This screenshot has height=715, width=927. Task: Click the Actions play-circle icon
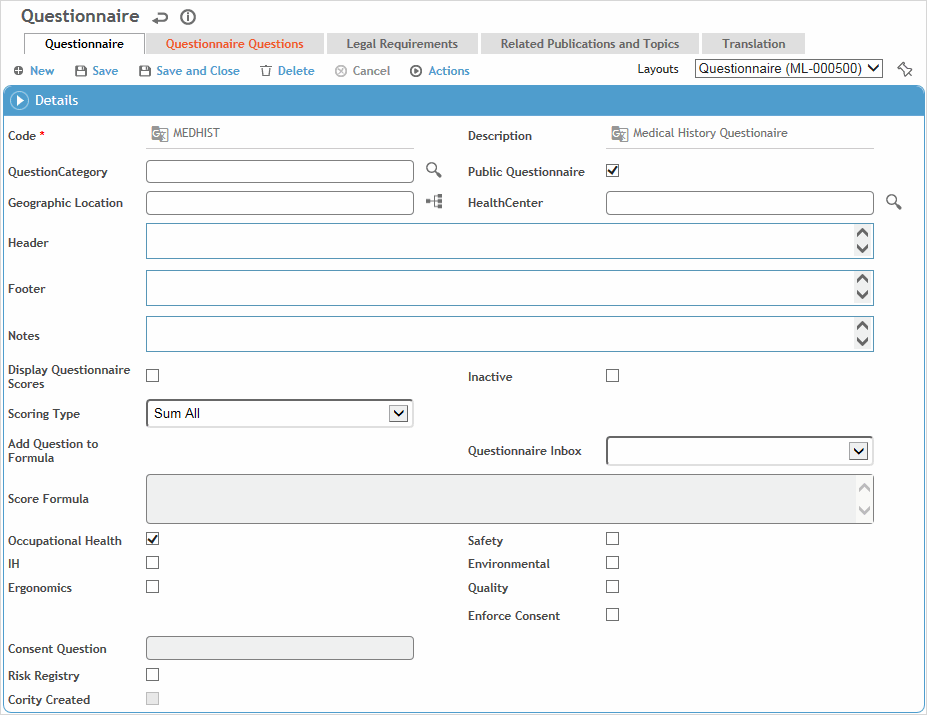pyautogui.click(x=416, y=71)
